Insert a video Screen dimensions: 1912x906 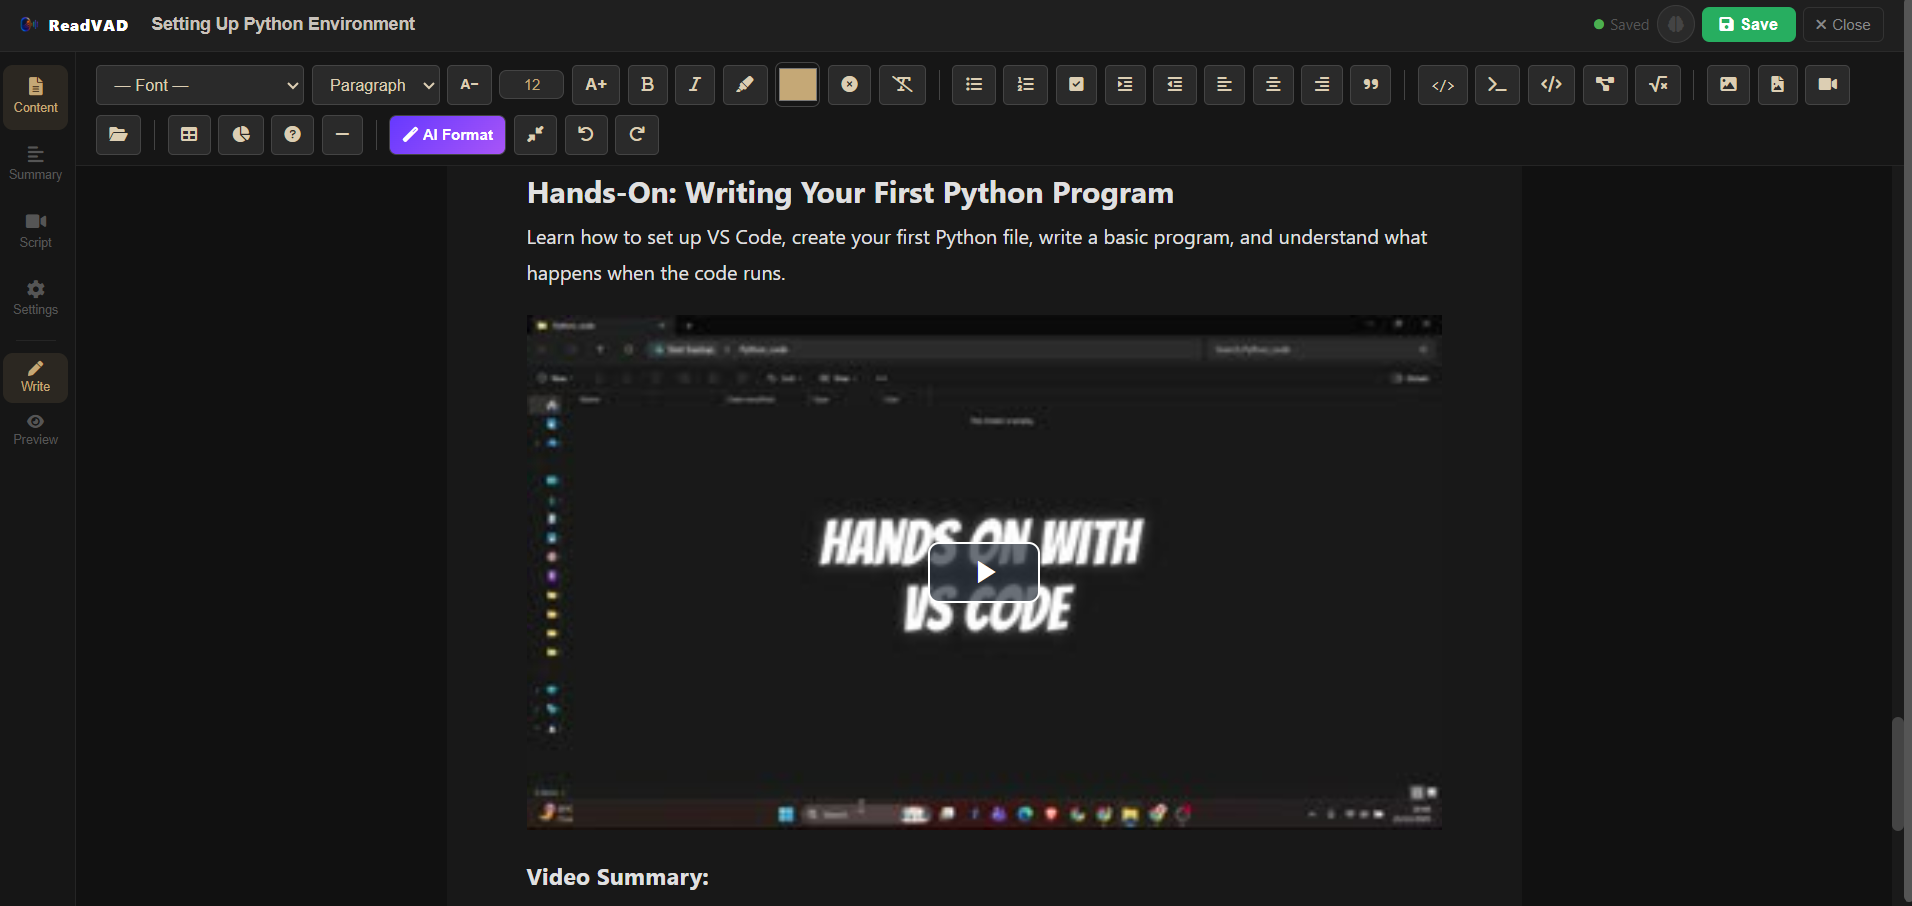[x=1828, y=85]
